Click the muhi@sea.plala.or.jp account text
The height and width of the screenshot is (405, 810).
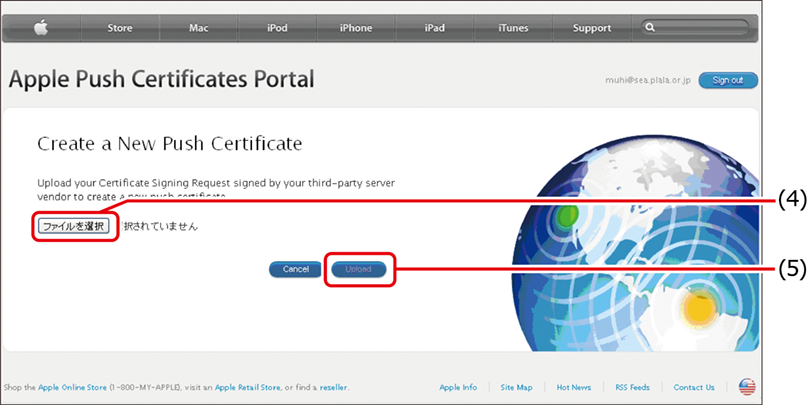coord(648,81)
